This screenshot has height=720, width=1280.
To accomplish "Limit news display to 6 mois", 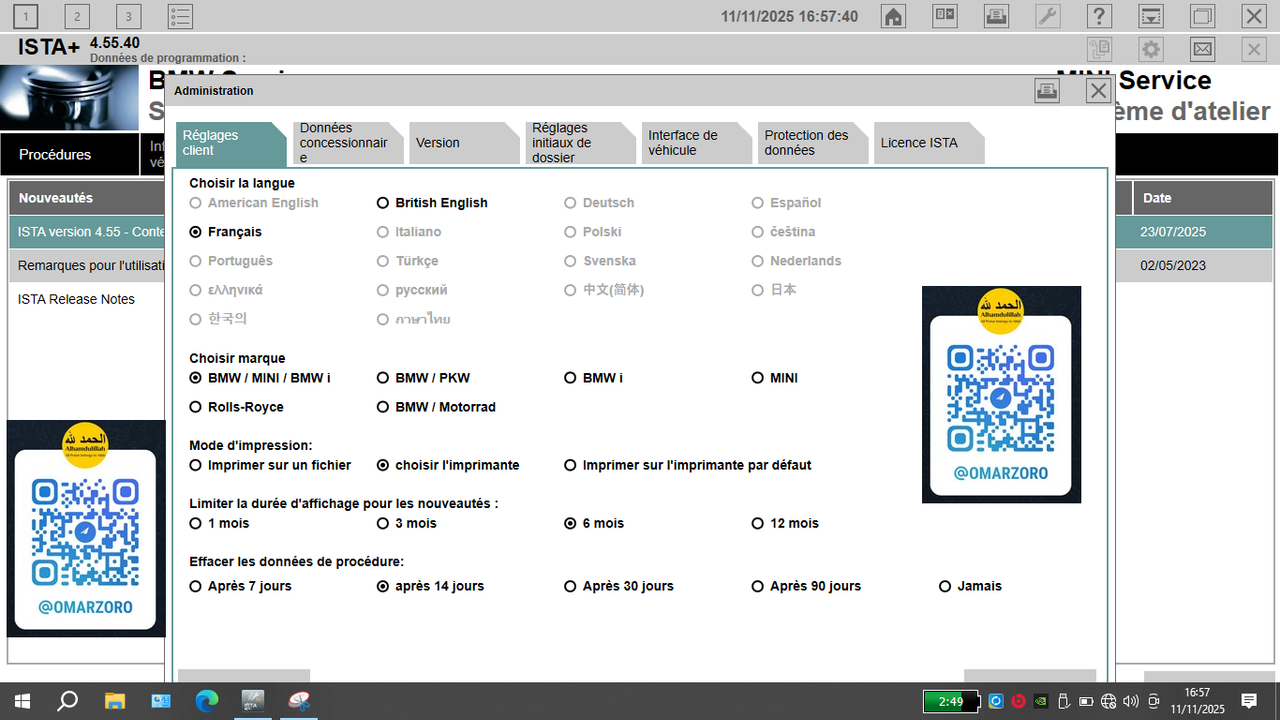I will [594, 523].
